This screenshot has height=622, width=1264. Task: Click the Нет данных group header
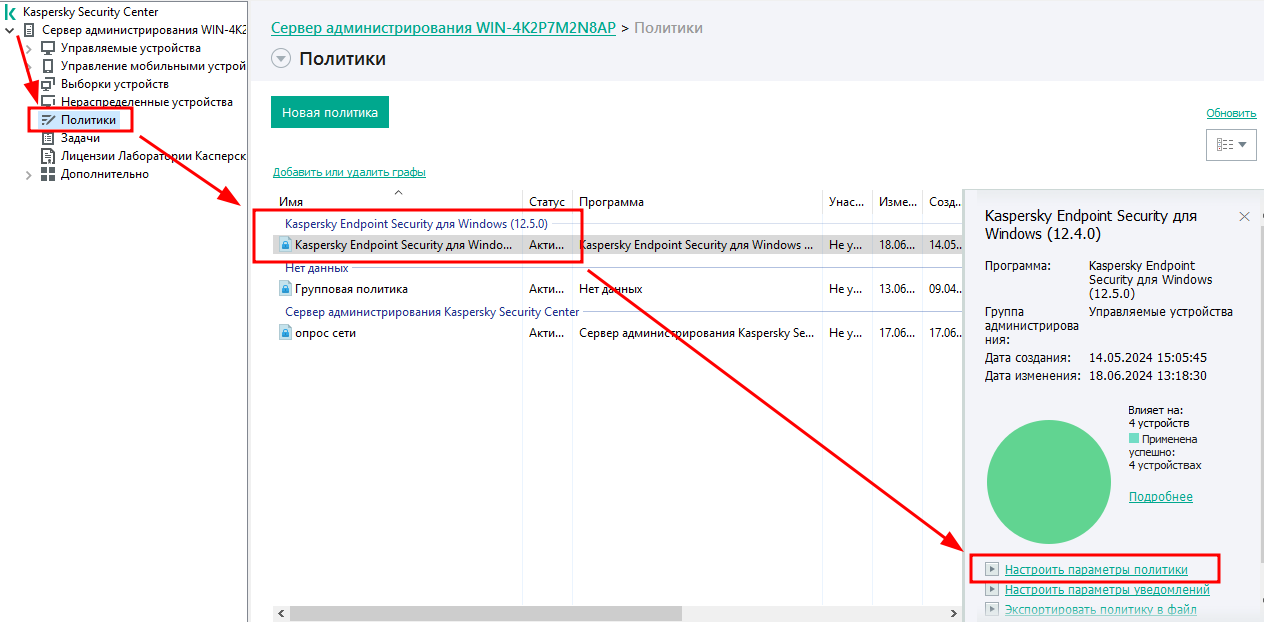[x=317, y=268]
